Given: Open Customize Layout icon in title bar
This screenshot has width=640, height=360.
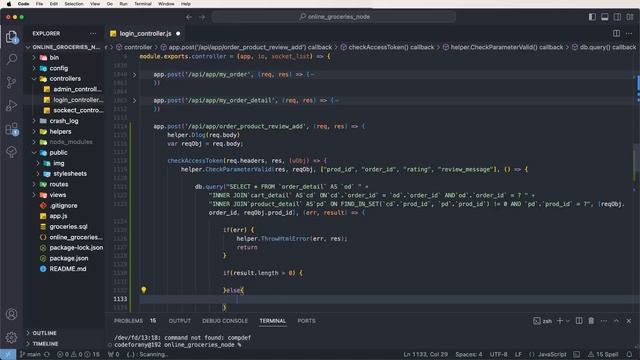Looking at the screenshot, I should pos(630,17).
